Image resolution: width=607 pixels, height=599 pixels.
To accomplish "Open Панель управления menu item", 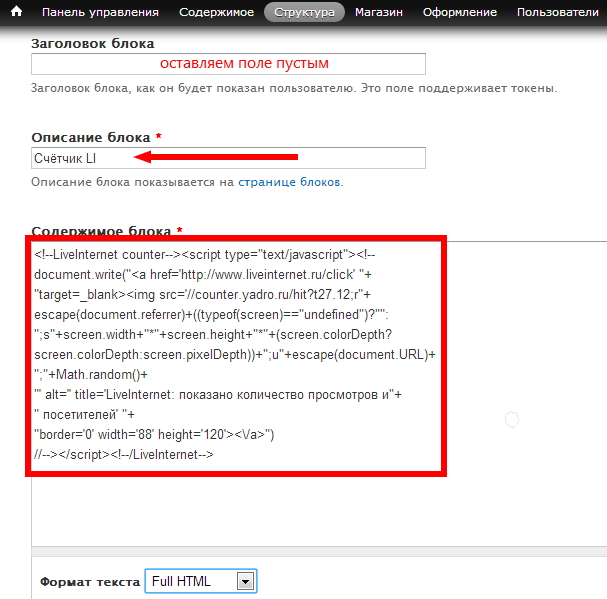I will tap(100, 12).
